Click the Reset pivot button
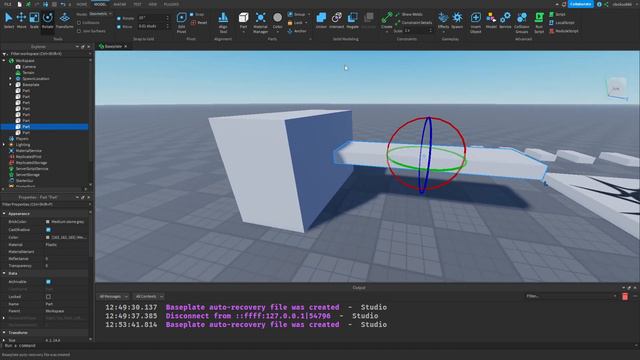This screenshot has height=360, width=640. (199, 23)
